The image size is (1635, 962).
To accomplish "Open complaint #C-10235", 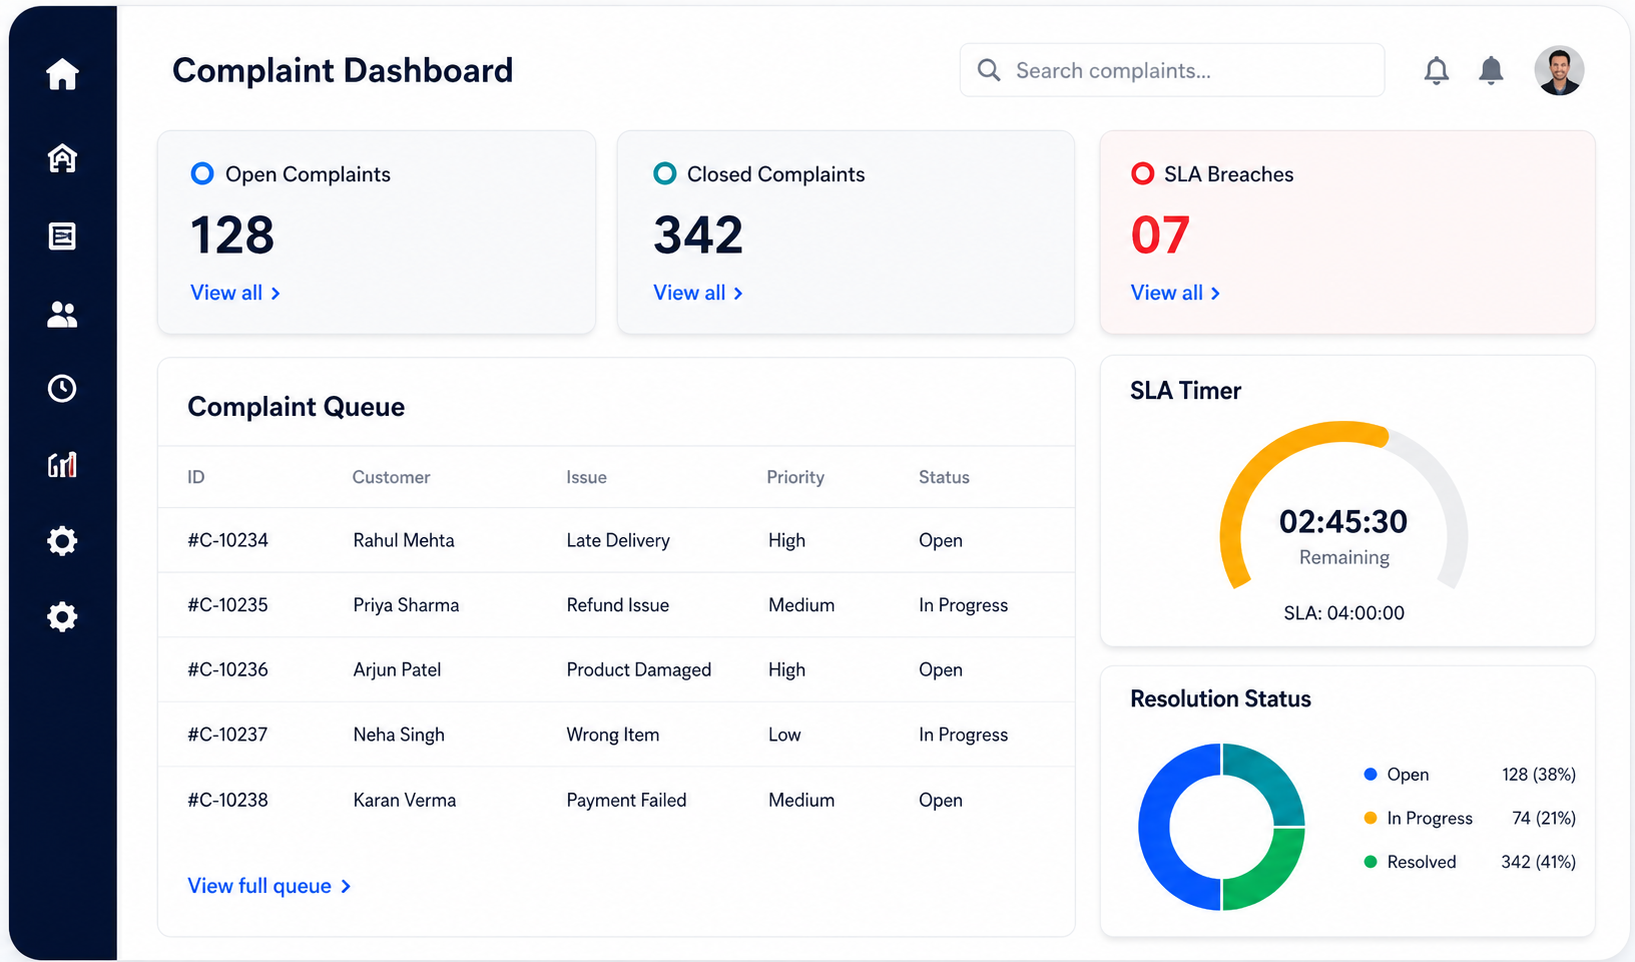I will pyautogui.click(x=228, y=605).
